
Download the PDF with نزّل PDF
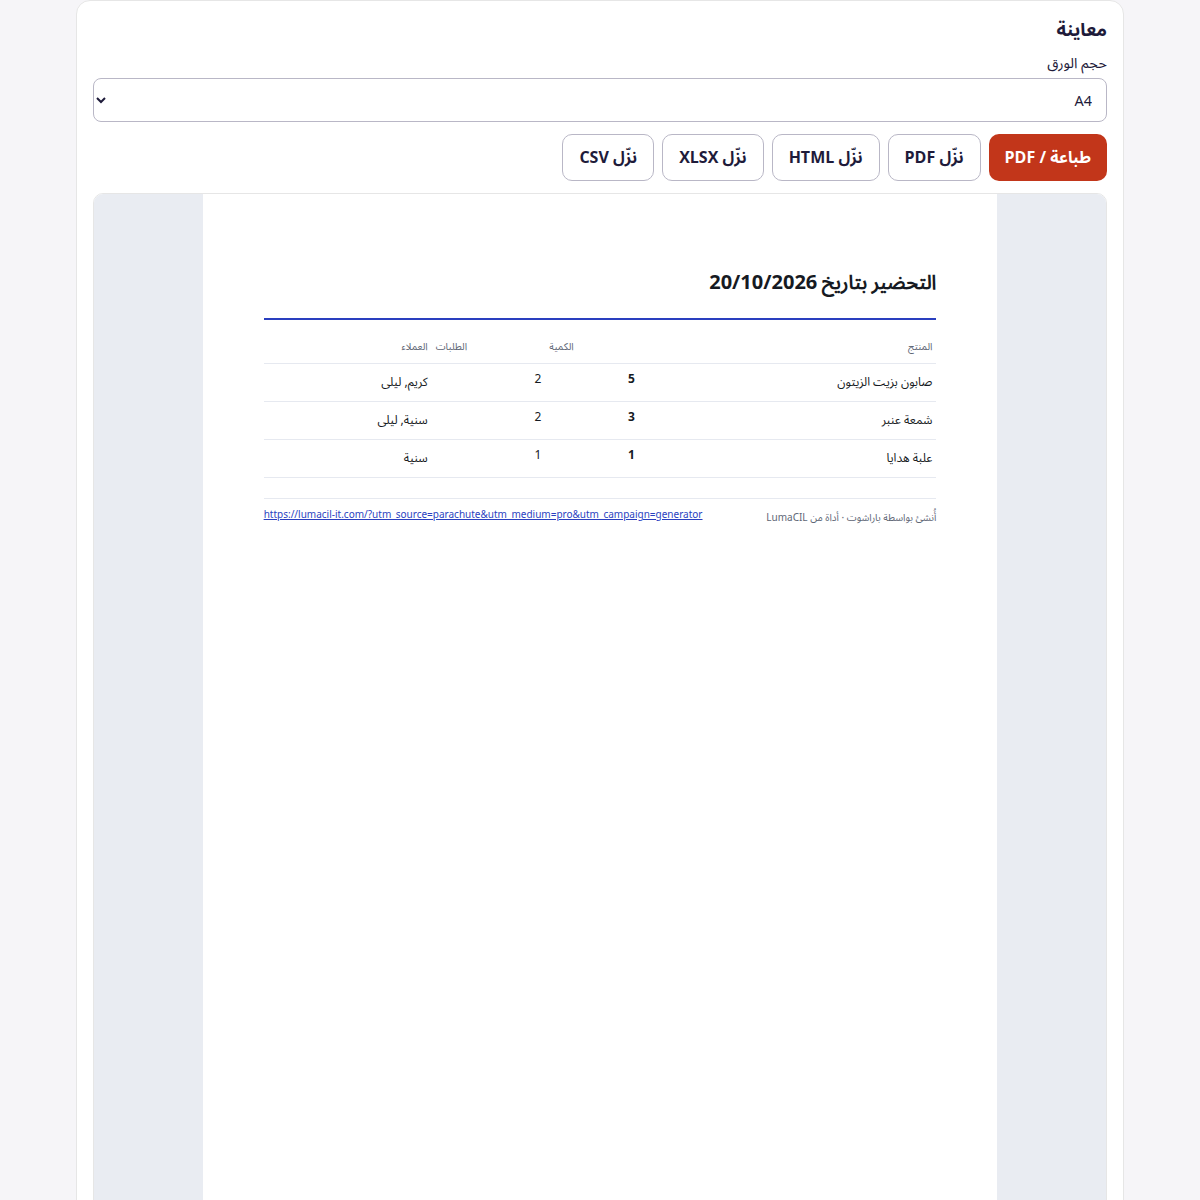pos(934,158)
